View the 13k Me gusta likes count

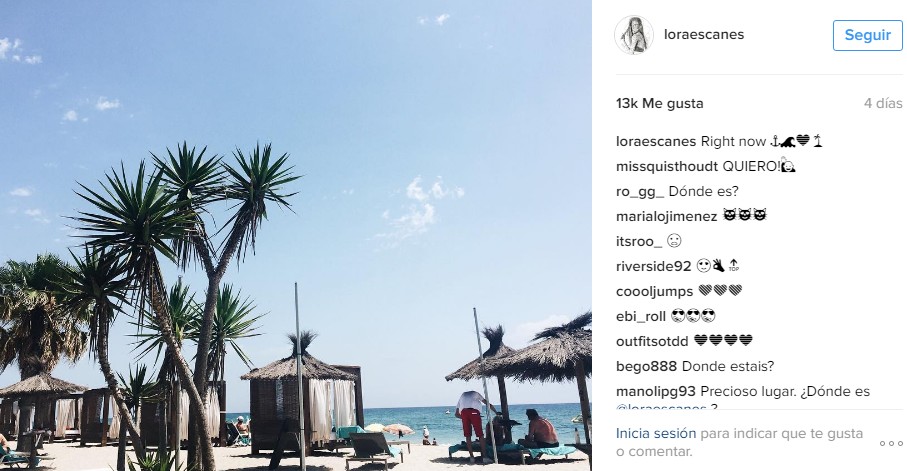point(659,104)
